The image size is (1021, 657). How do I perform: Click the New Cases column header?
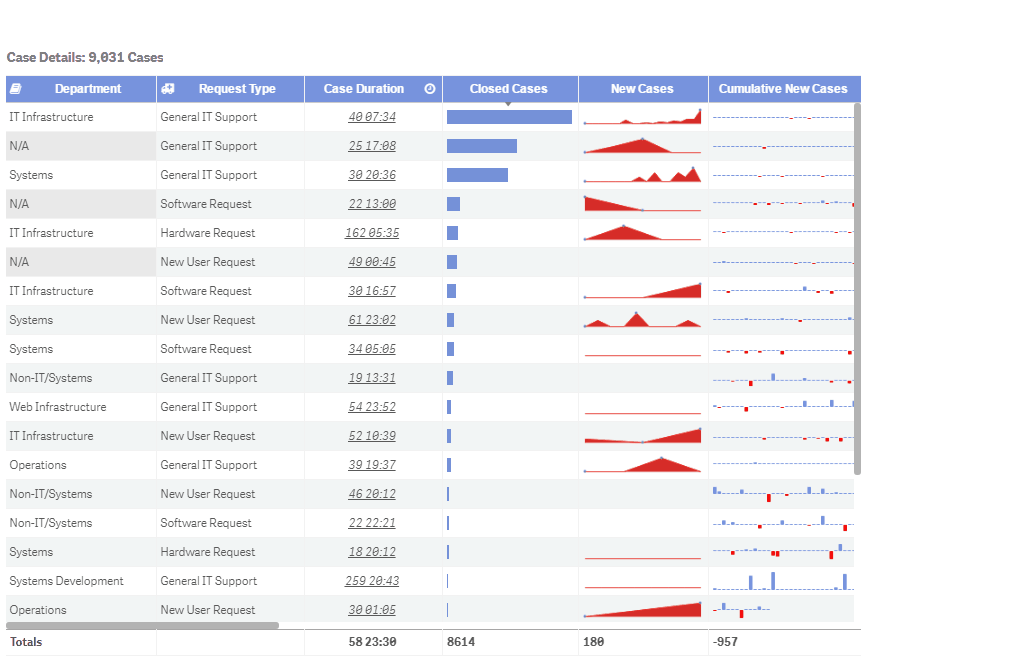pos(642,89)
